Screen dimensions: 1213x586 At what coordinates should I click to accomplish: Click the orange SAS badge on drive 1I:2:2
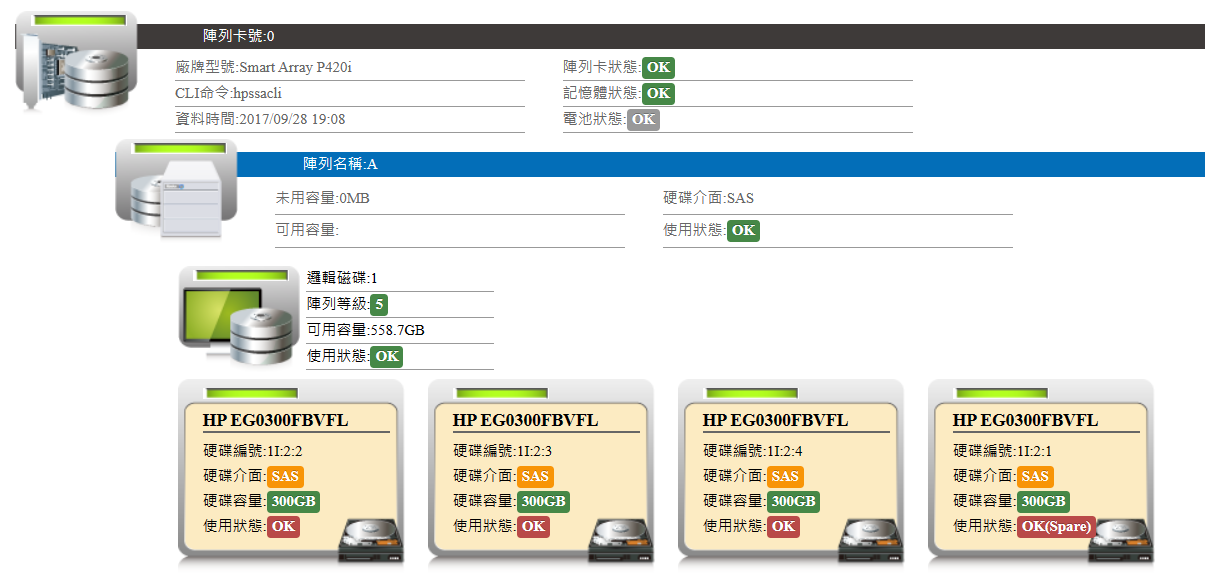tap(284, 477)
